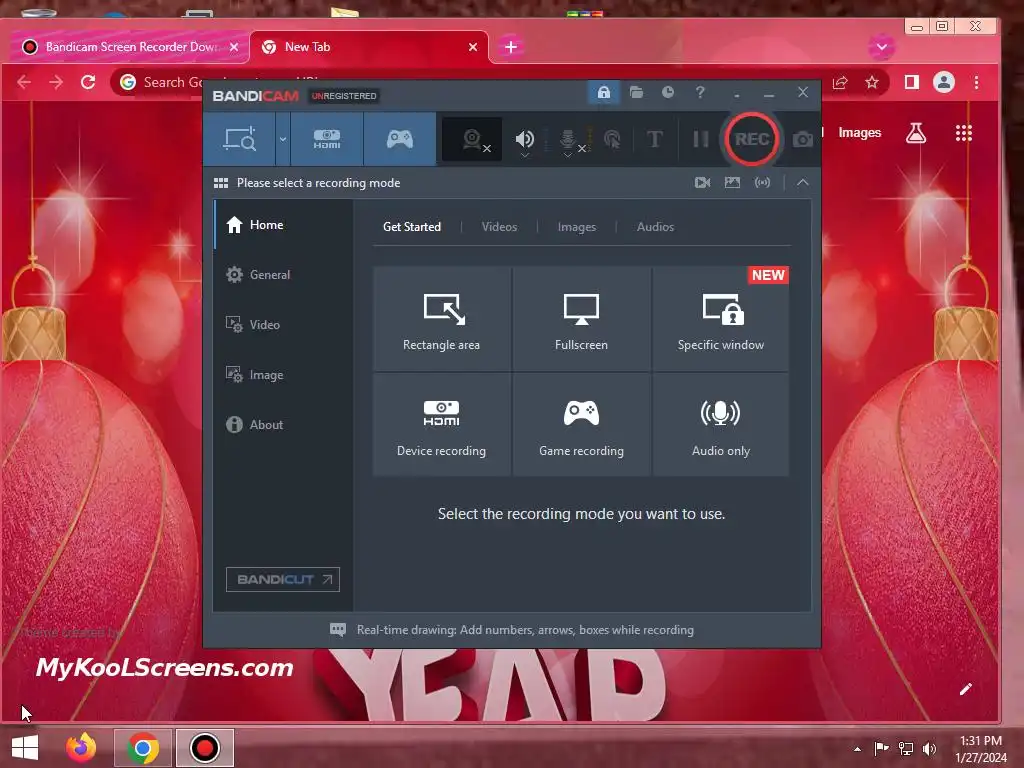Open the Video settings section

tap(283, 325)
